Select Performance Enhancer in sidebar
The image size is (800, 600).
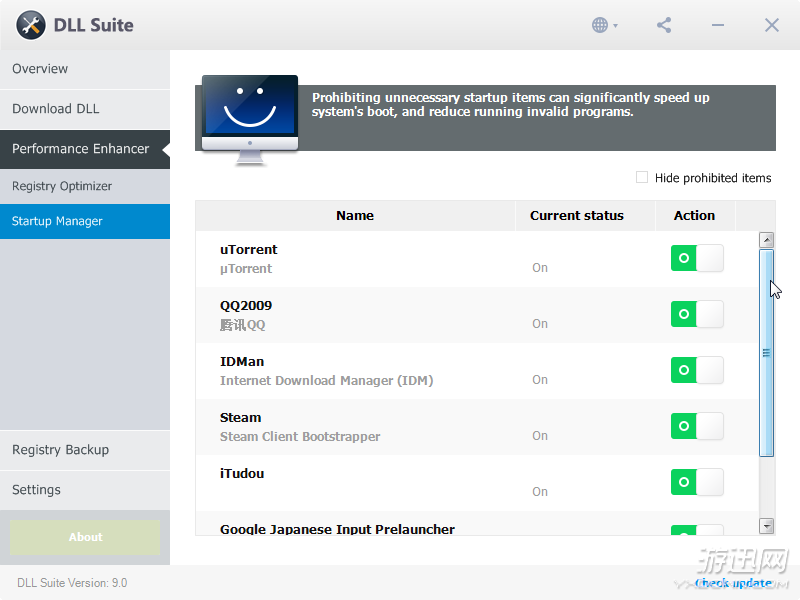(x=85, y=149)
